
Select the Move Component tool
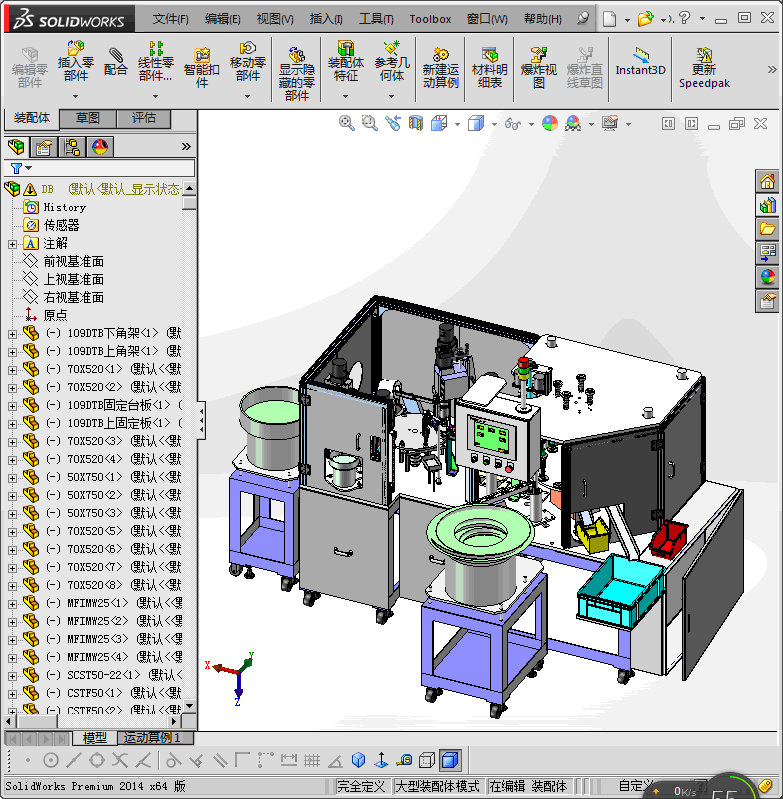(248, 61)
